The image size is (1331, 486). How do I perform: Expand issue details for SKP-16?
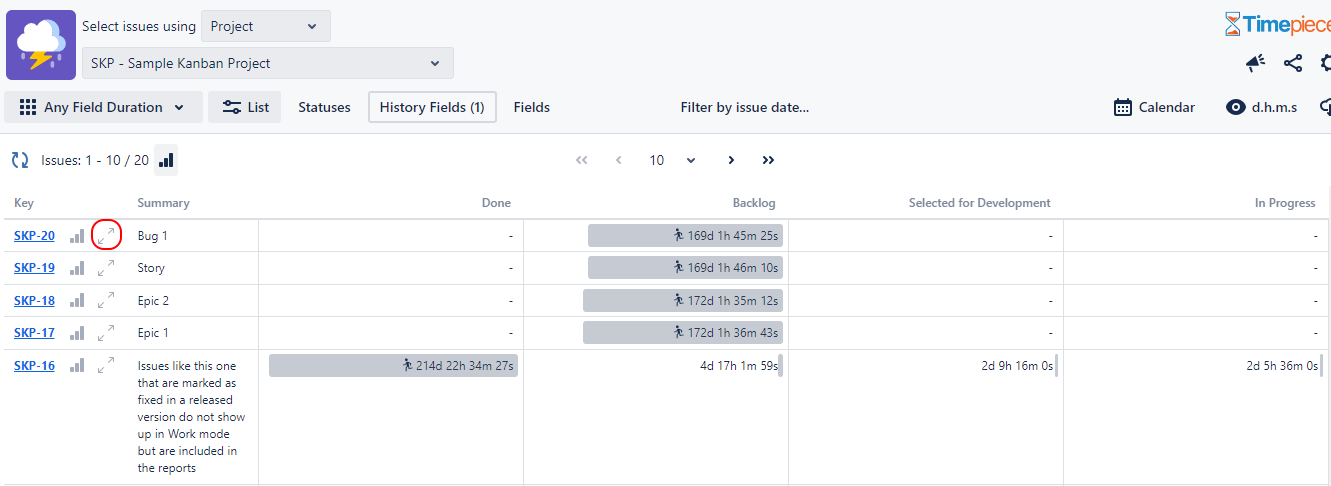pos(106,366)
